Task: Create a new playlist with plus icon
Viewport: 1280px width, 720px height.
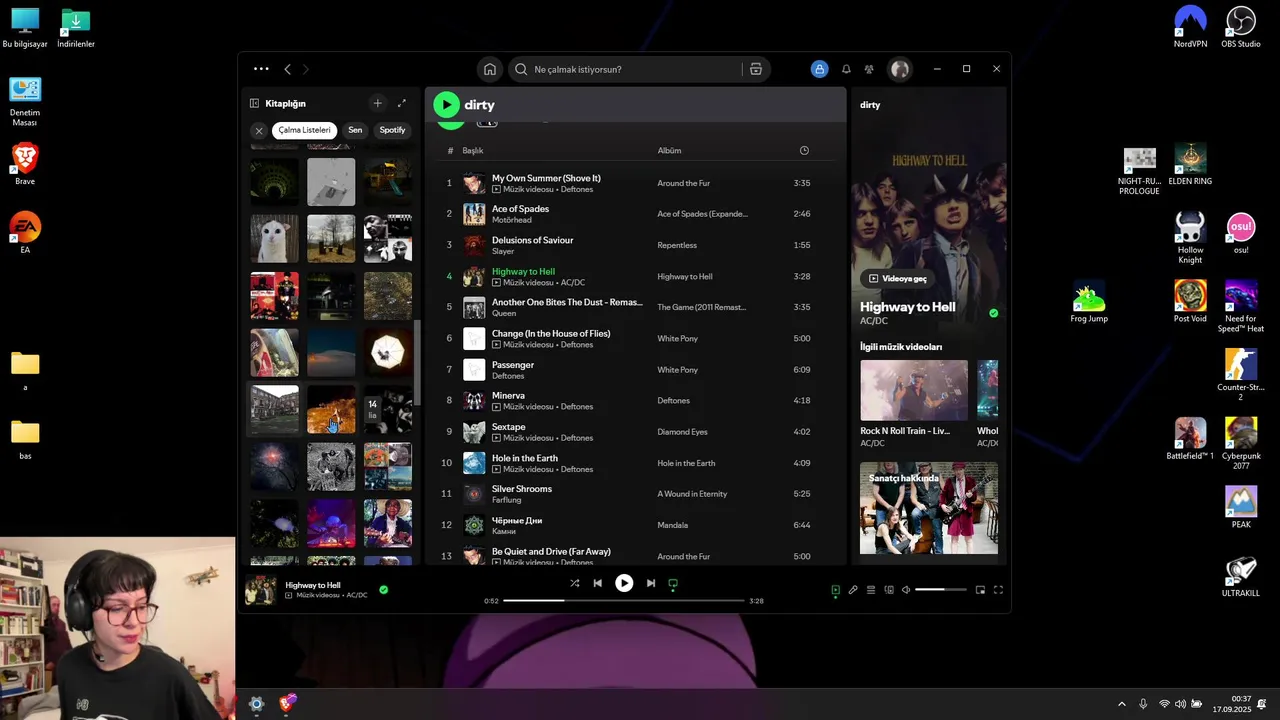Action: [377, 103]
